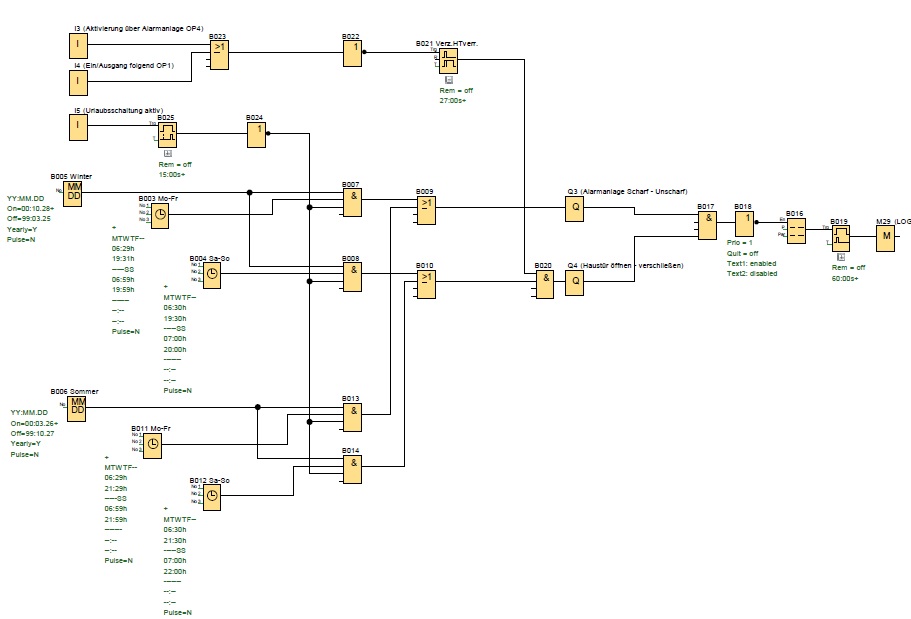Select the B005 Winter yearly timer block

tap(73, 192)
